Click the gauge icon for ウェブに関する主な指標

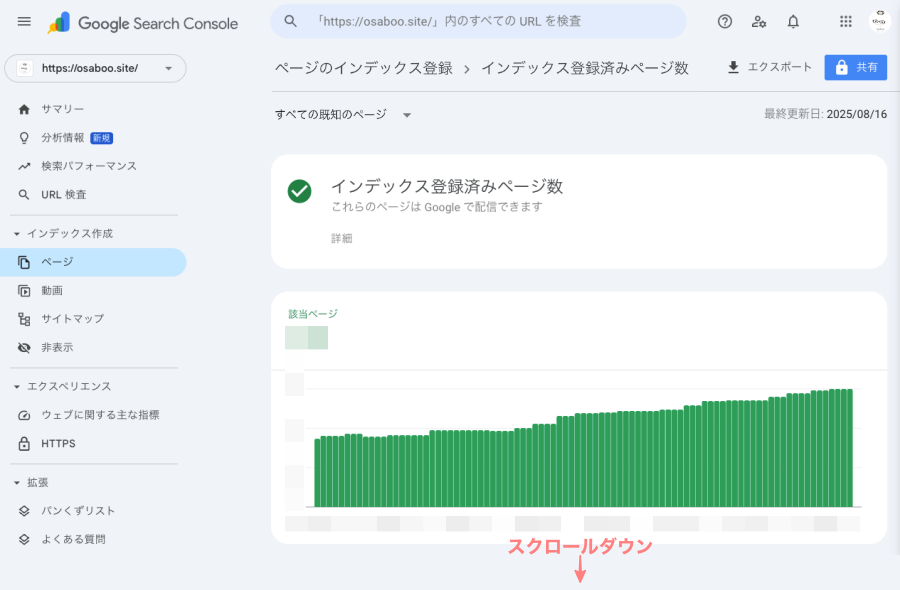click(x=24, y=415)
